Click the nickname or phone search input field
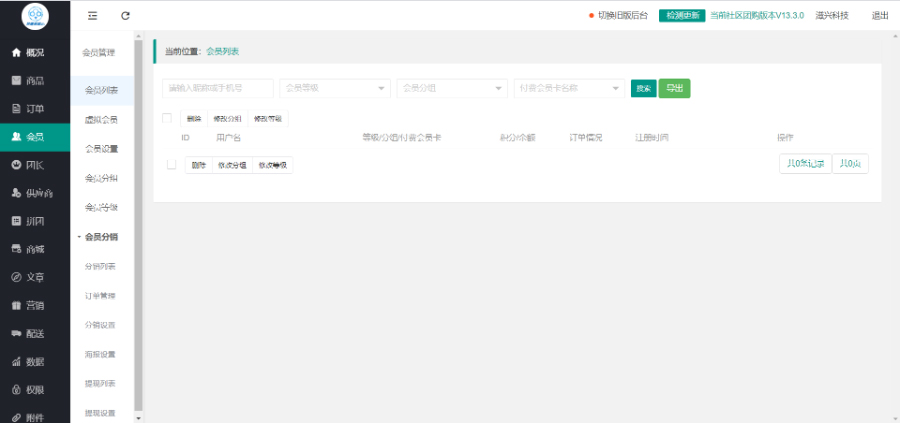 tap(217, 88)
